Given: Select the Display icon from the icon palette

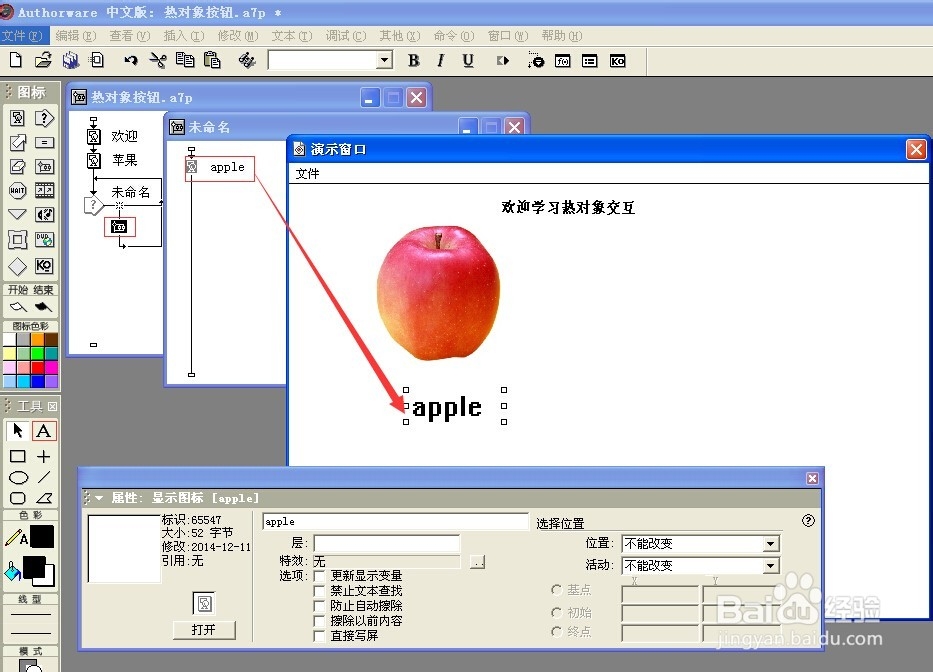Looking at the screenshot, I should [x=17, y=118].
